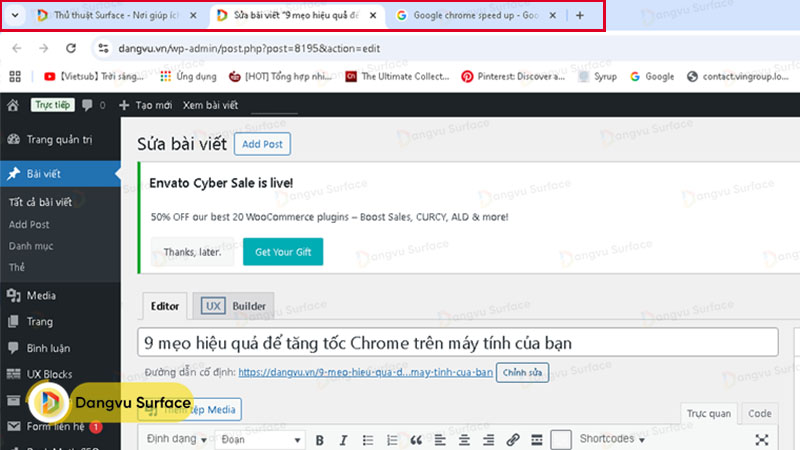Open the bookmarks apps grid icon

[15, 77]
